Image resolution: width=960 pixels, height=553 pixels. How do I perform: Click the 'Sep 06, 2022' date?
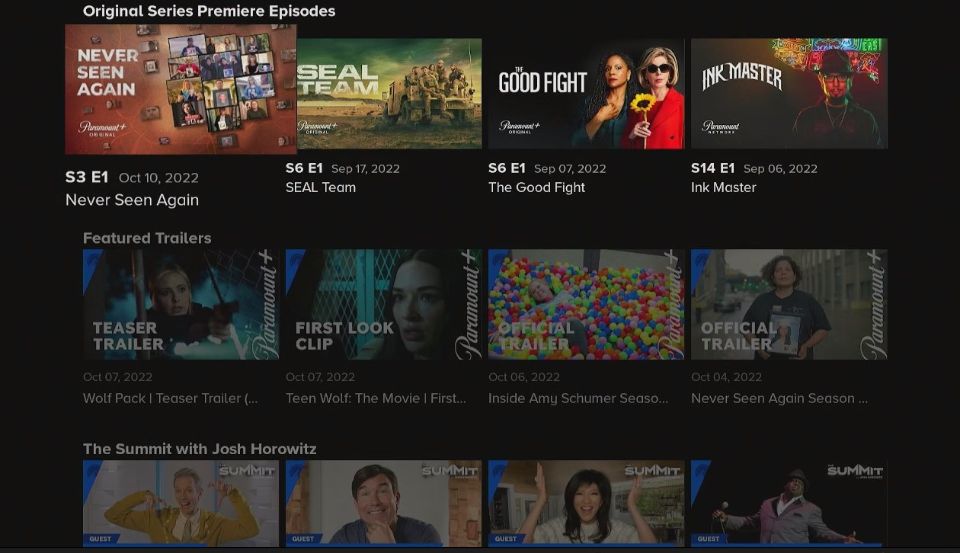781,168
